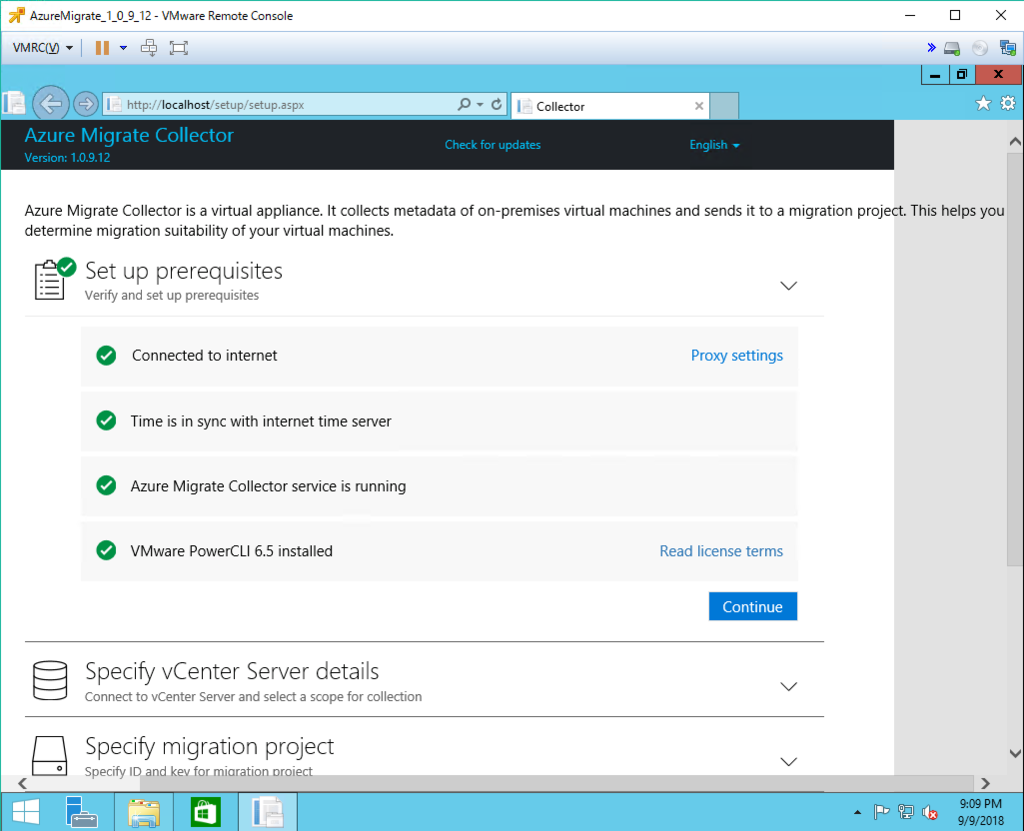
Task: Go forward in Internet Explorer
Action: (x=85, y=104)
